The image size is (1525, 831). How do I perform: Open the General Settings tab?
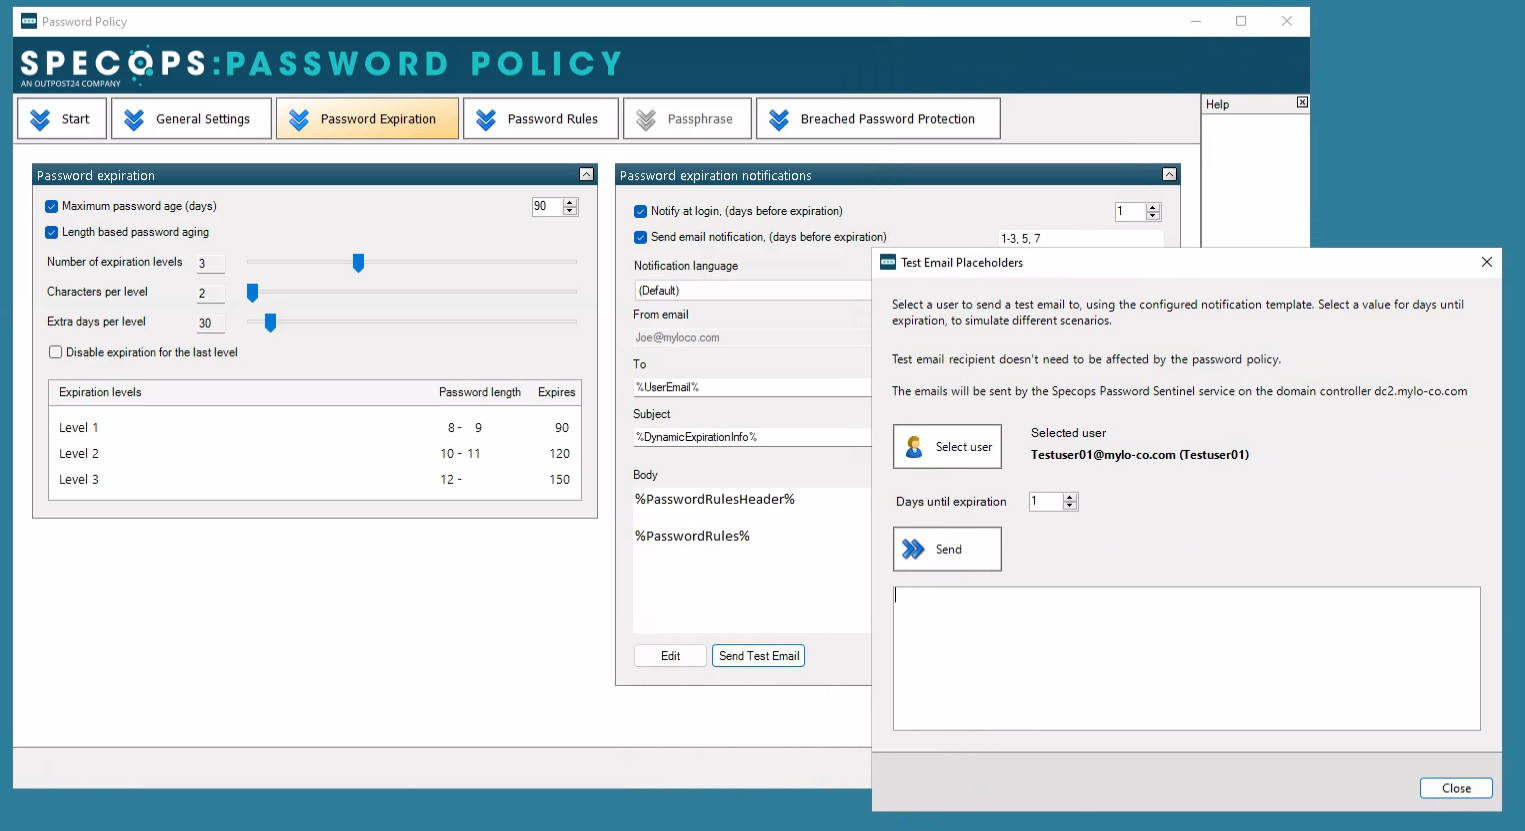point(191,119)
